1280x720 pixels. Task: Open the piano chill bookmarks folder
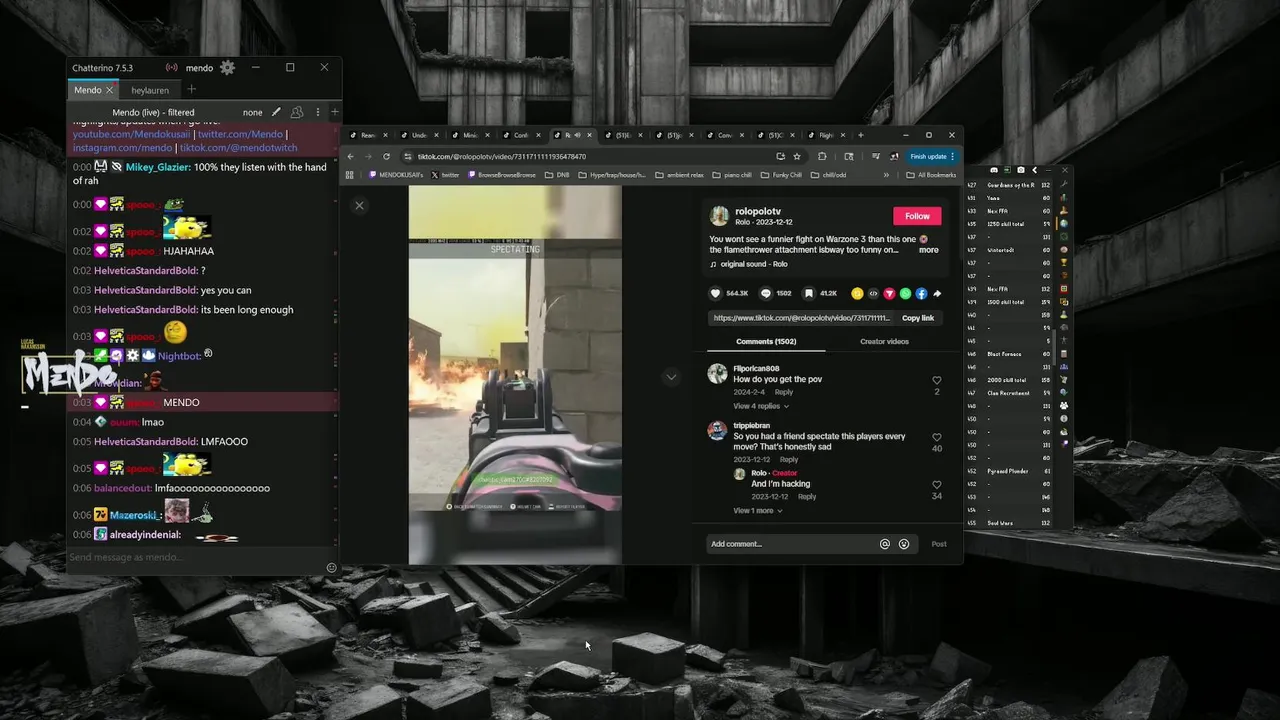[732, 175]
